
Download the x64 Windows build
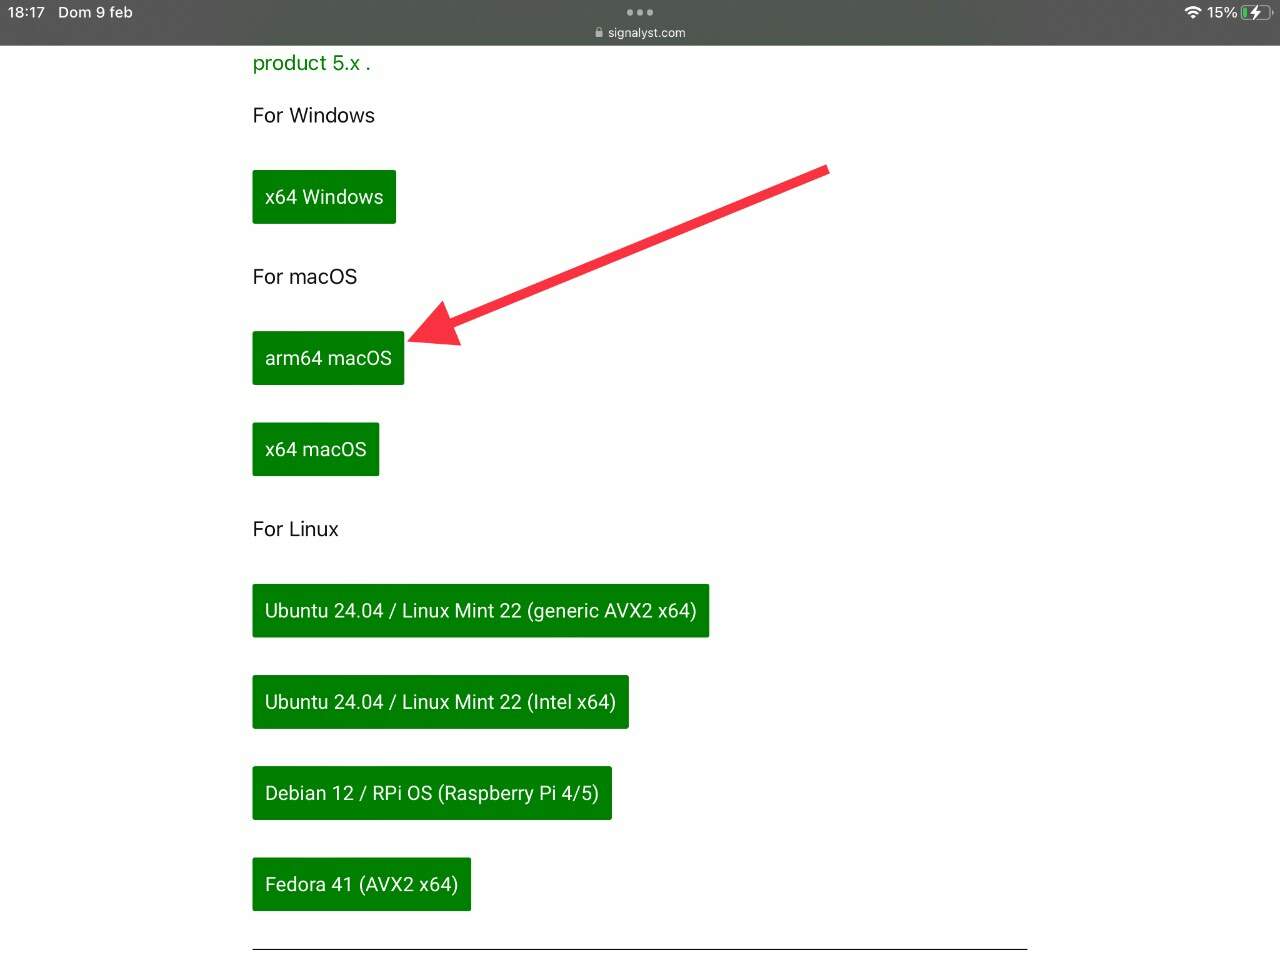pos(324,197)
